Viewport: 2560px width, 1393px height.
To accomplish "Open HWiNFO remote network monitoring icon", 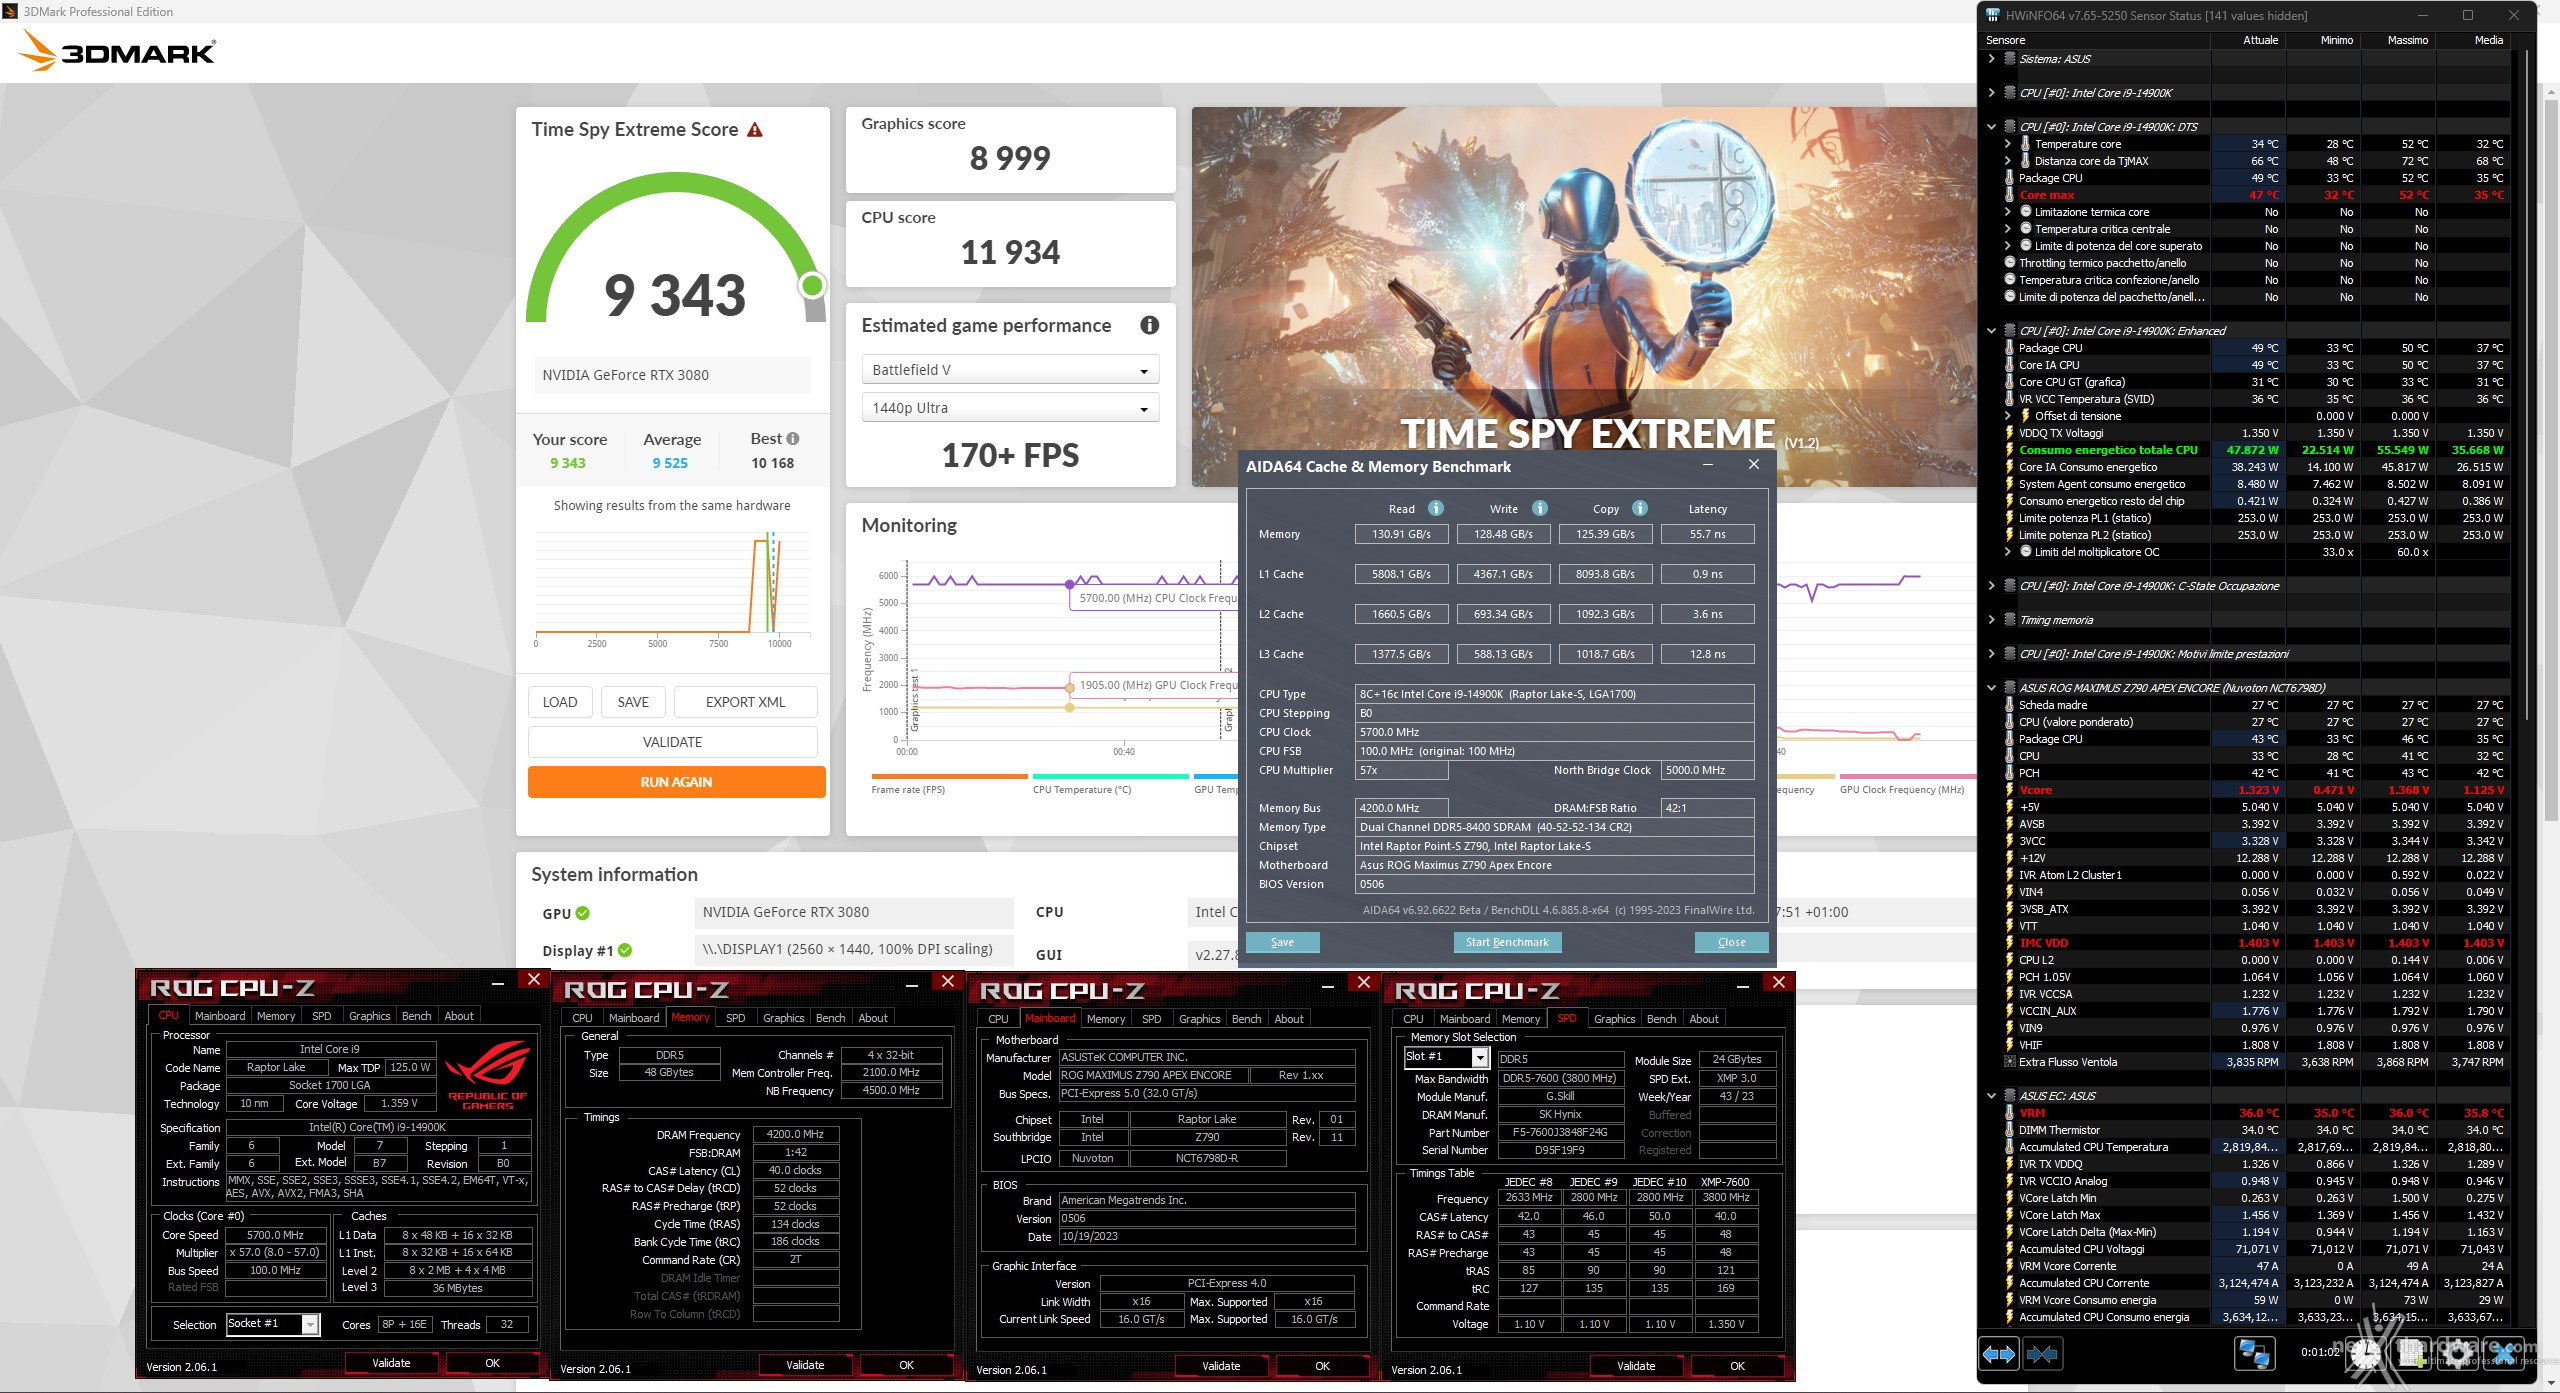I will 2254,1354.
